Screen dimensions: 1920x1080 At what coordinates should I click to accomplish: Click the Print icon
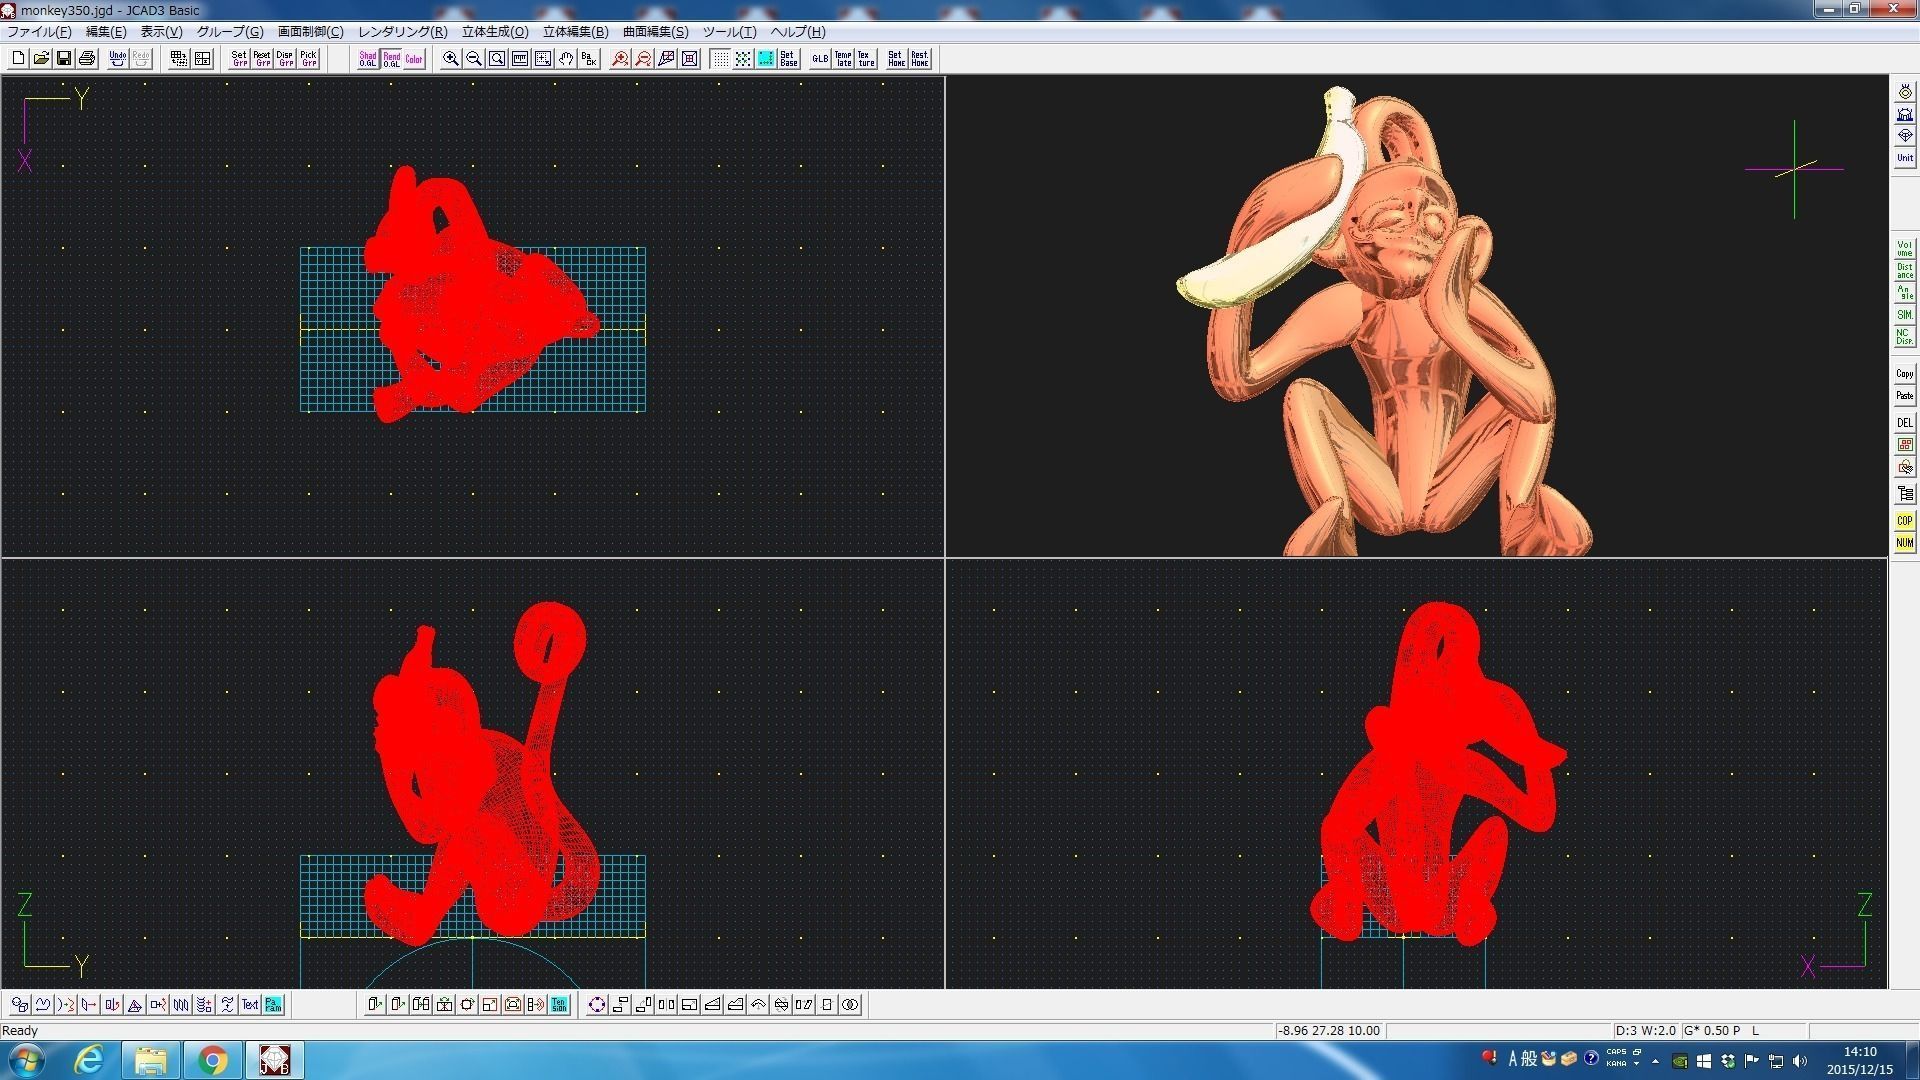[87, 59]
